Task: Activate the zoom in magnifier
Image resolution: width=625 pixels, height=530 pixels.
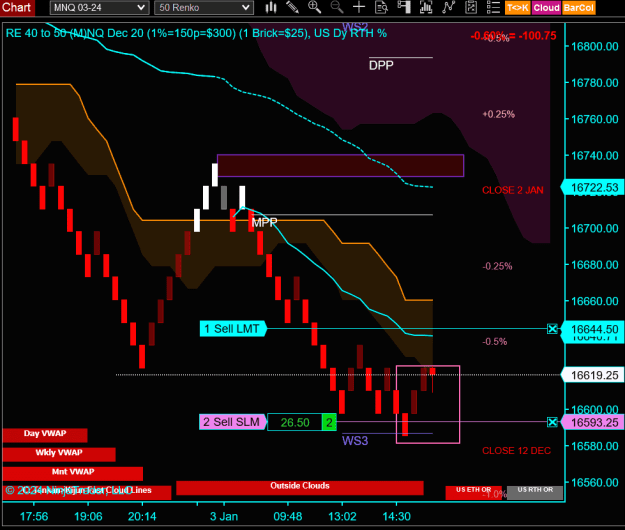Action: pyautogui.click(x=314, y=7)
